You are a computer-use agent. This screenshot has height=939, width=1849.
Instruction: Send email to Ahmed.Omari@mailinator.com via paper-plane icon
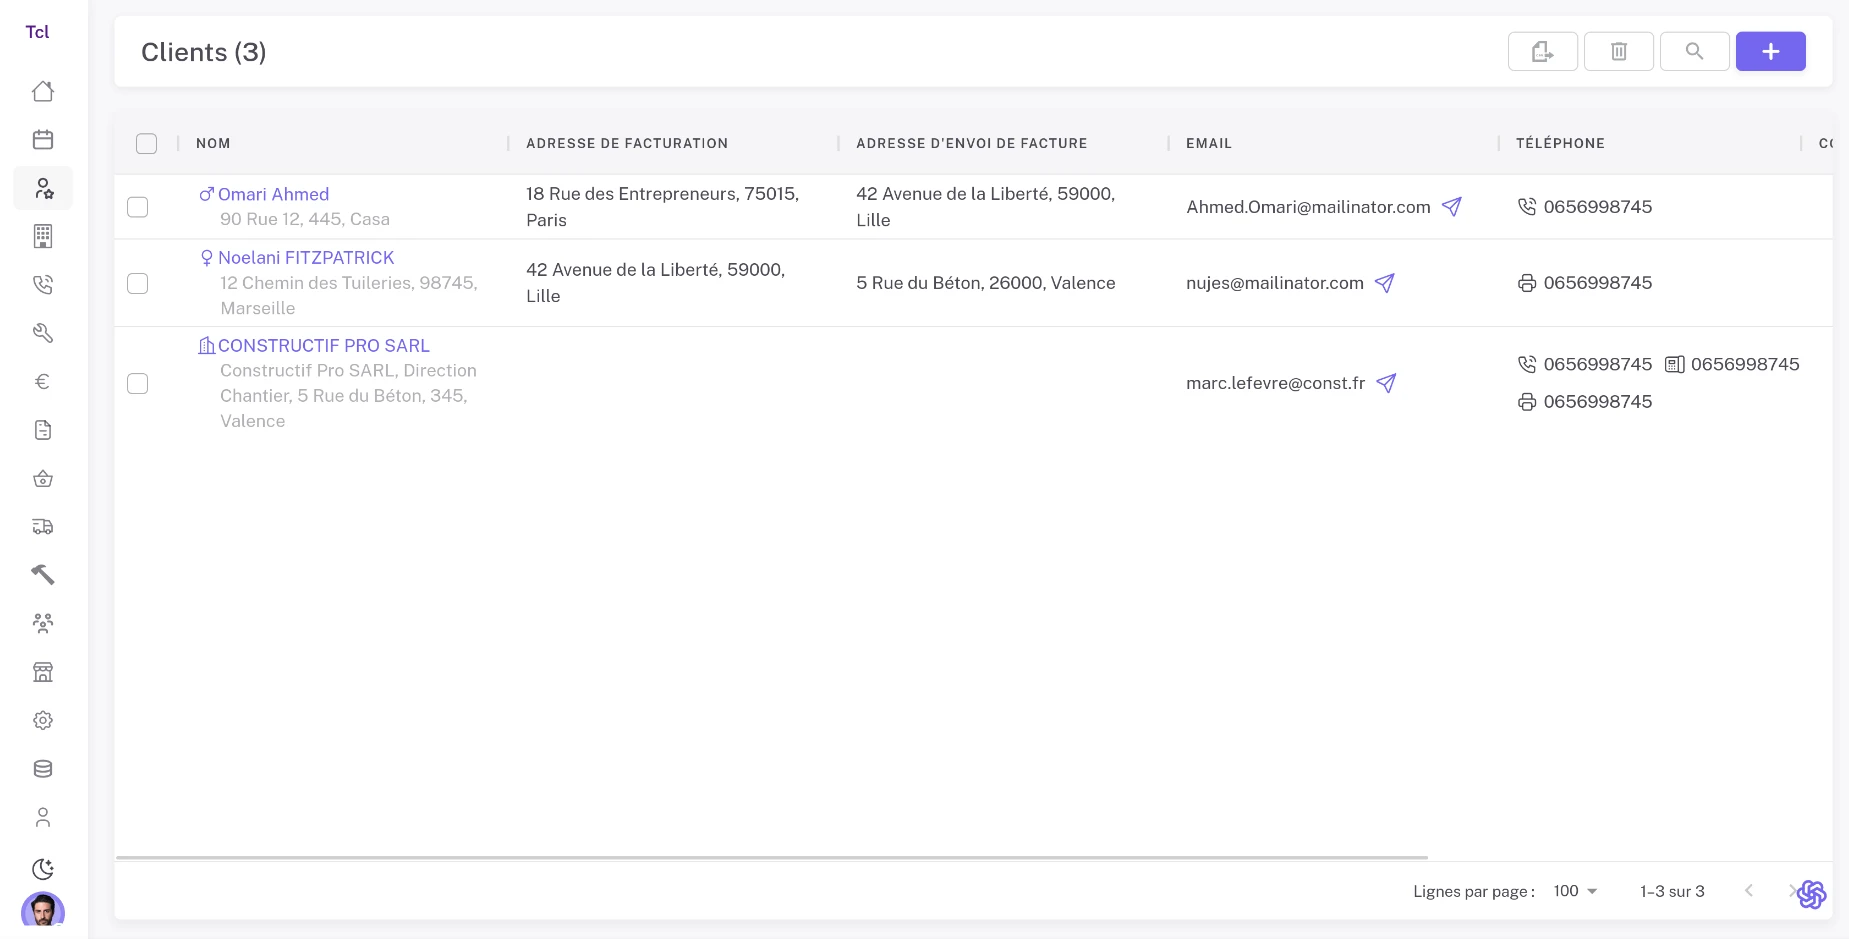1452,207
